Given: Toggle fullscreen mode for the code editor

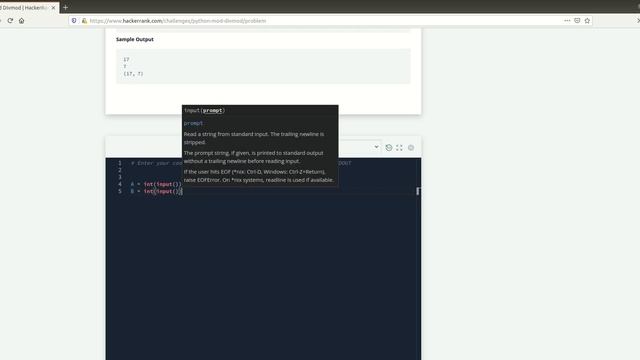Looking at the screenshot, I should pos(399,147).
